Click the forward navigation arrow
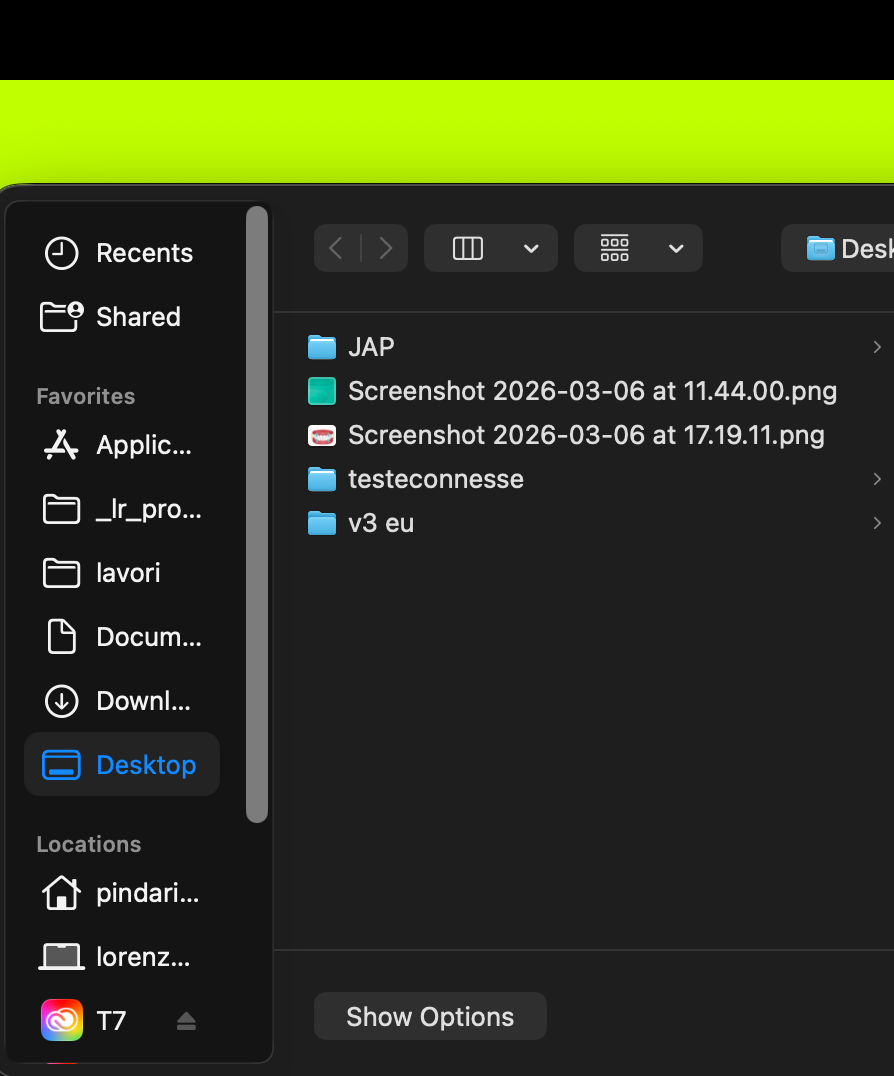The width and height of the screenshot is (894, 1076). [386, 248]
